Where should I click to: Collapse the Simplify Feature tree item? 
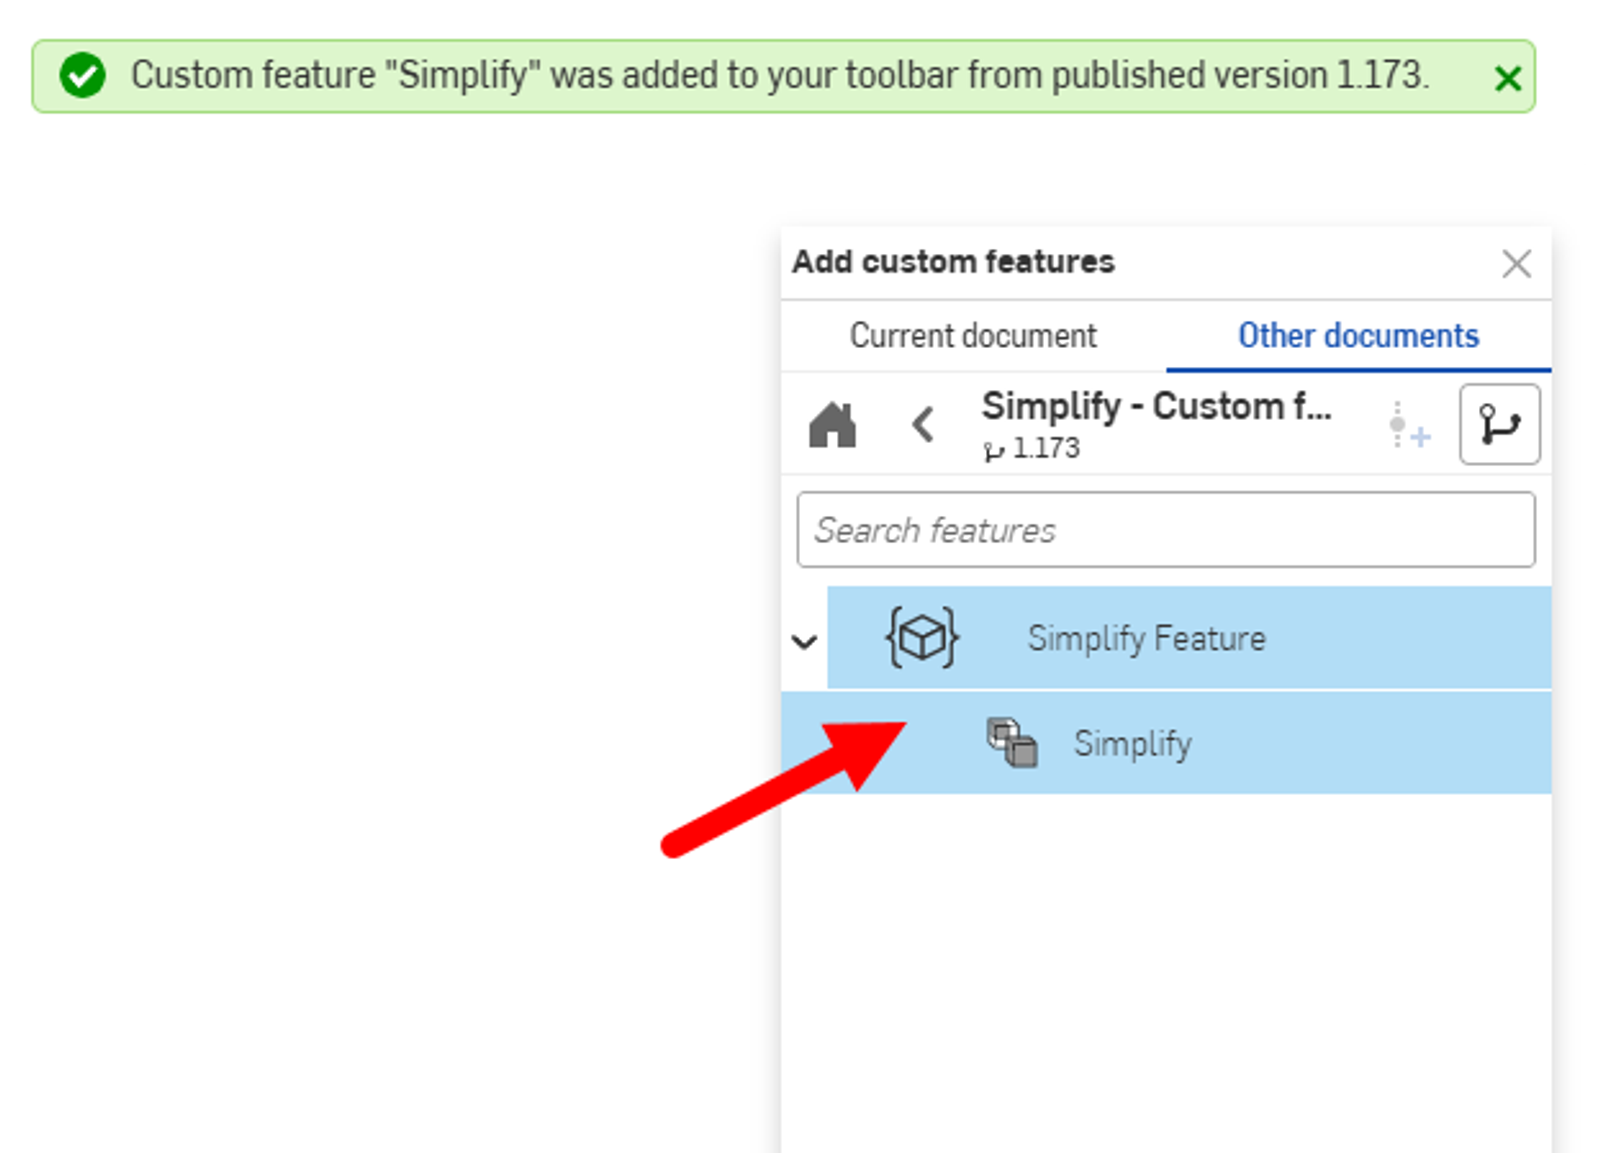tap(803, 642)
